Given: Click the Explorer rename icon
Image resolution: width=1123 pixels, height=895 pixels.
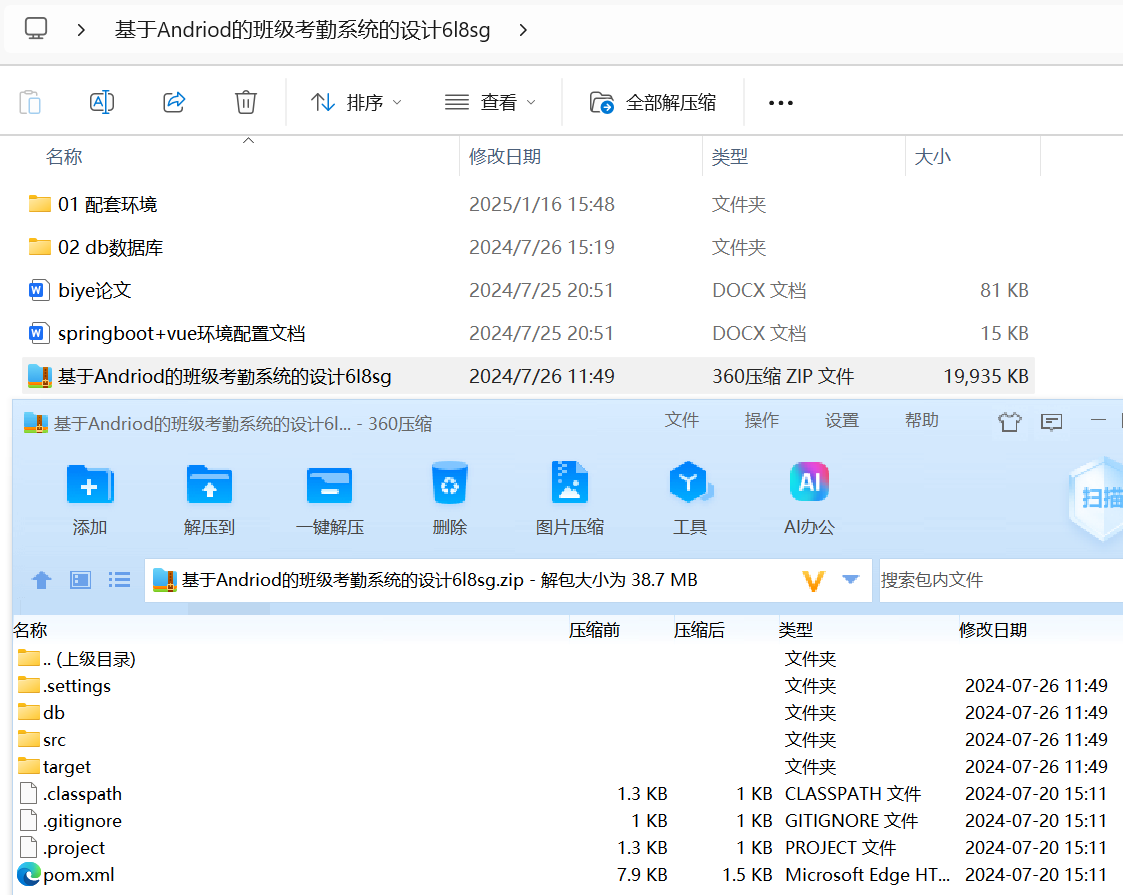Looking at the screenshot, I should tap(102, 102).
